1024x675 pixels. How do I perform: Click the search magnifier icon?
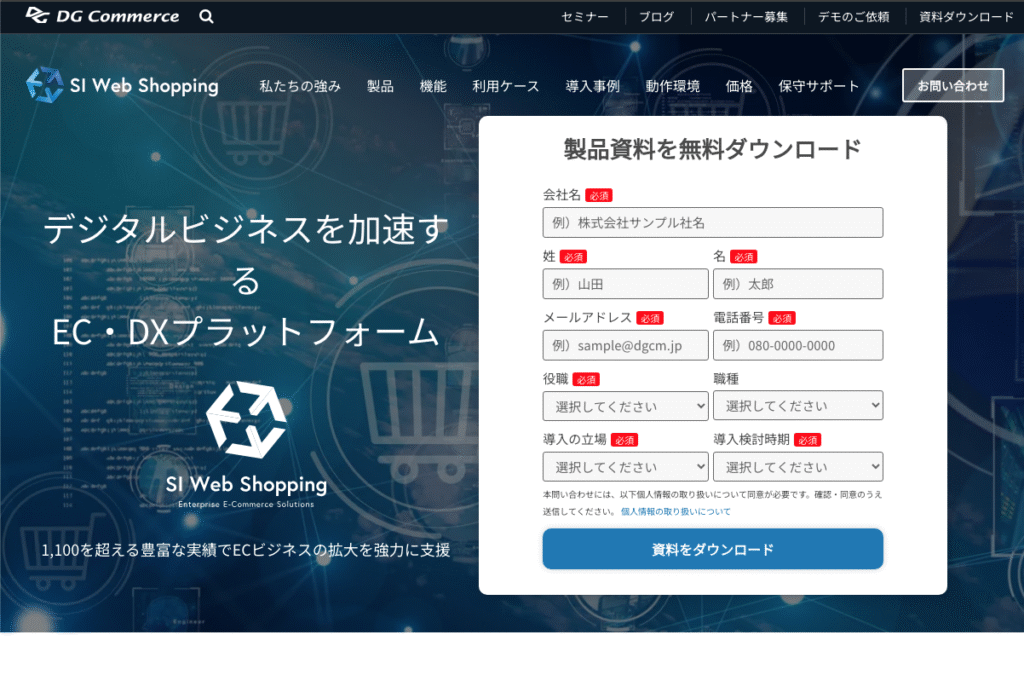(206, 16)
